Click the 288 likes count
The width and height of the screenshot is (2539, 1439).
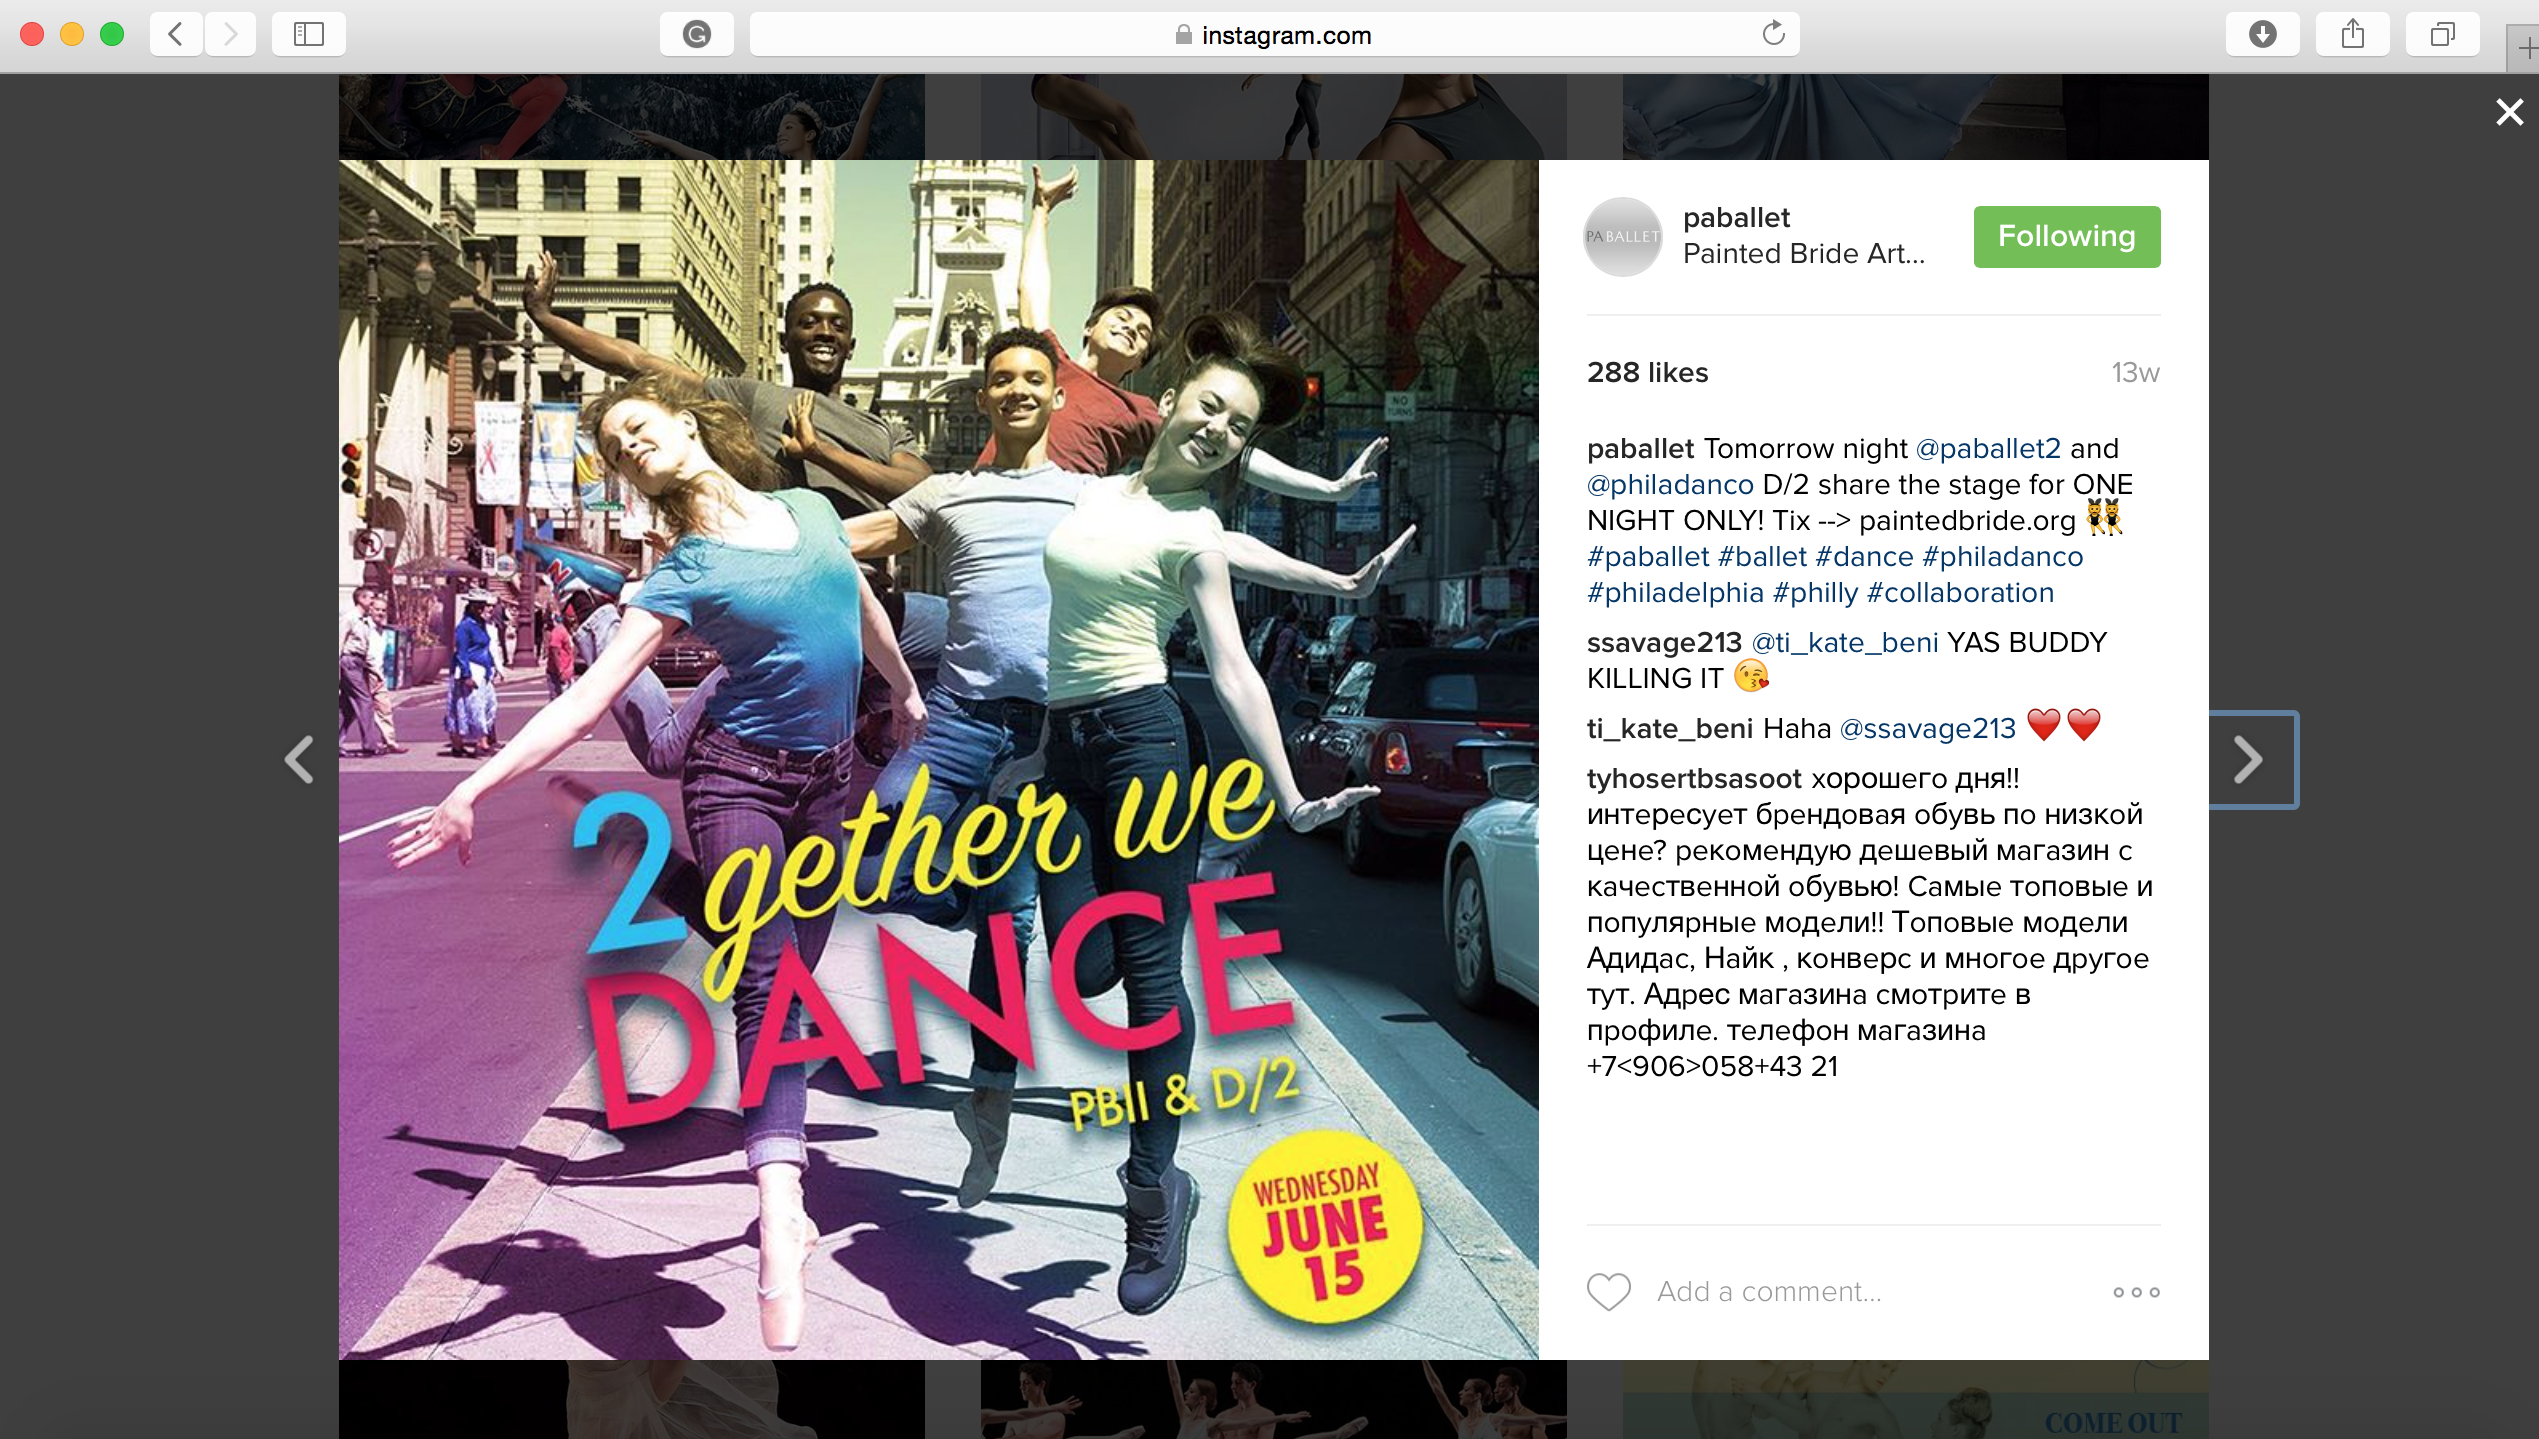click(x=1646, y=372)
